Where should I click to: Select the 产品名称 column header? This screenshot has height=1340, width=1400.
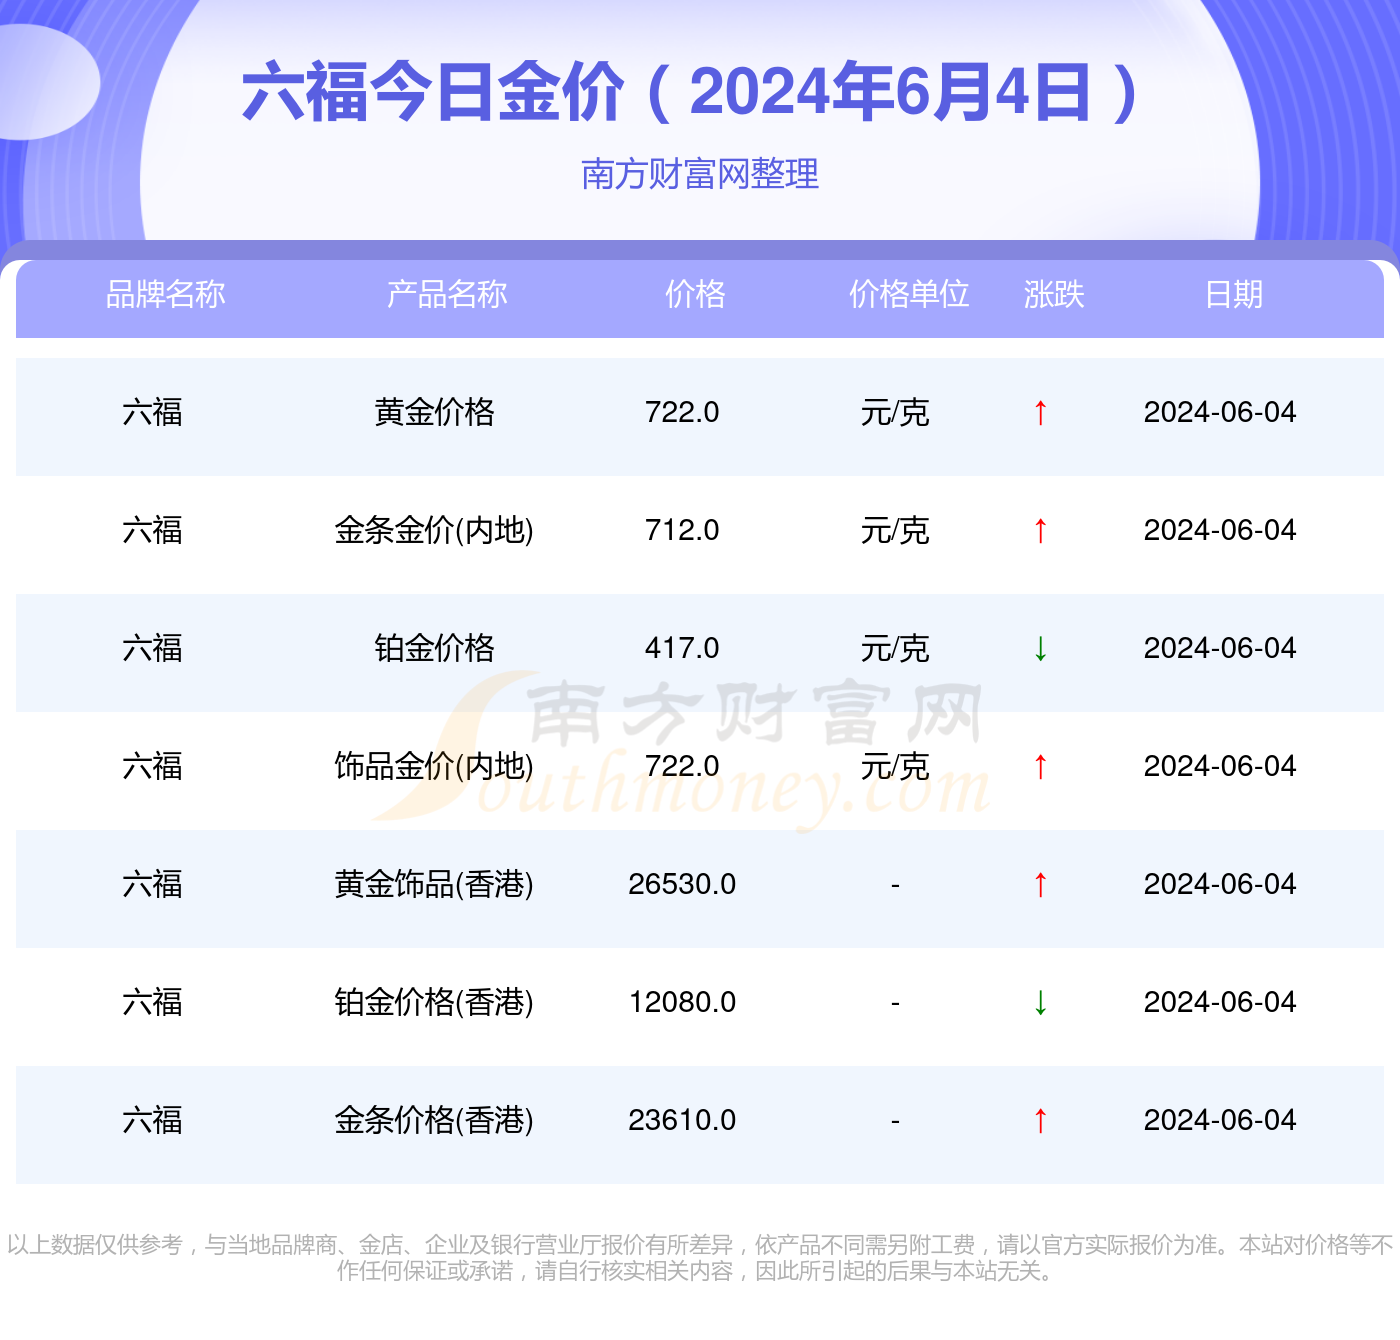(x=447, y=295)
